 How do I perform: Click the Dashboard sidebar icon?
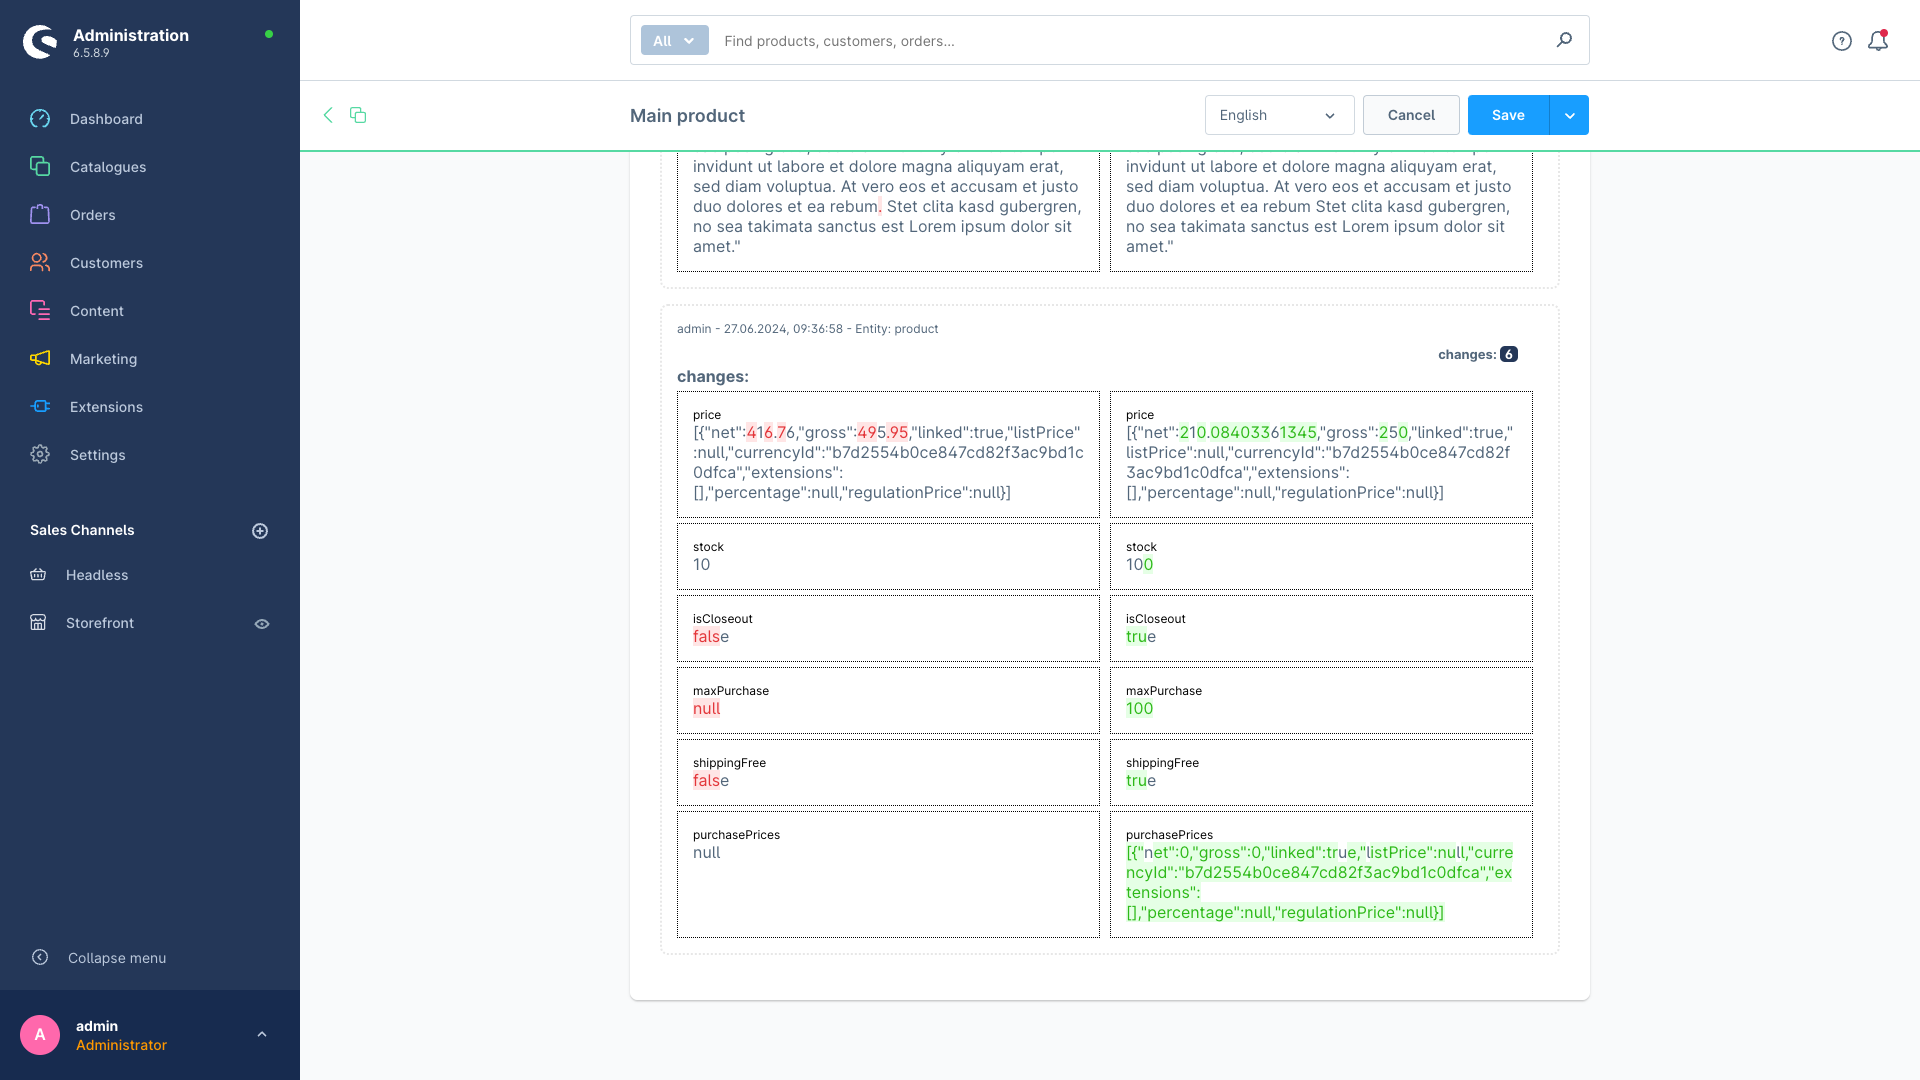41,119
